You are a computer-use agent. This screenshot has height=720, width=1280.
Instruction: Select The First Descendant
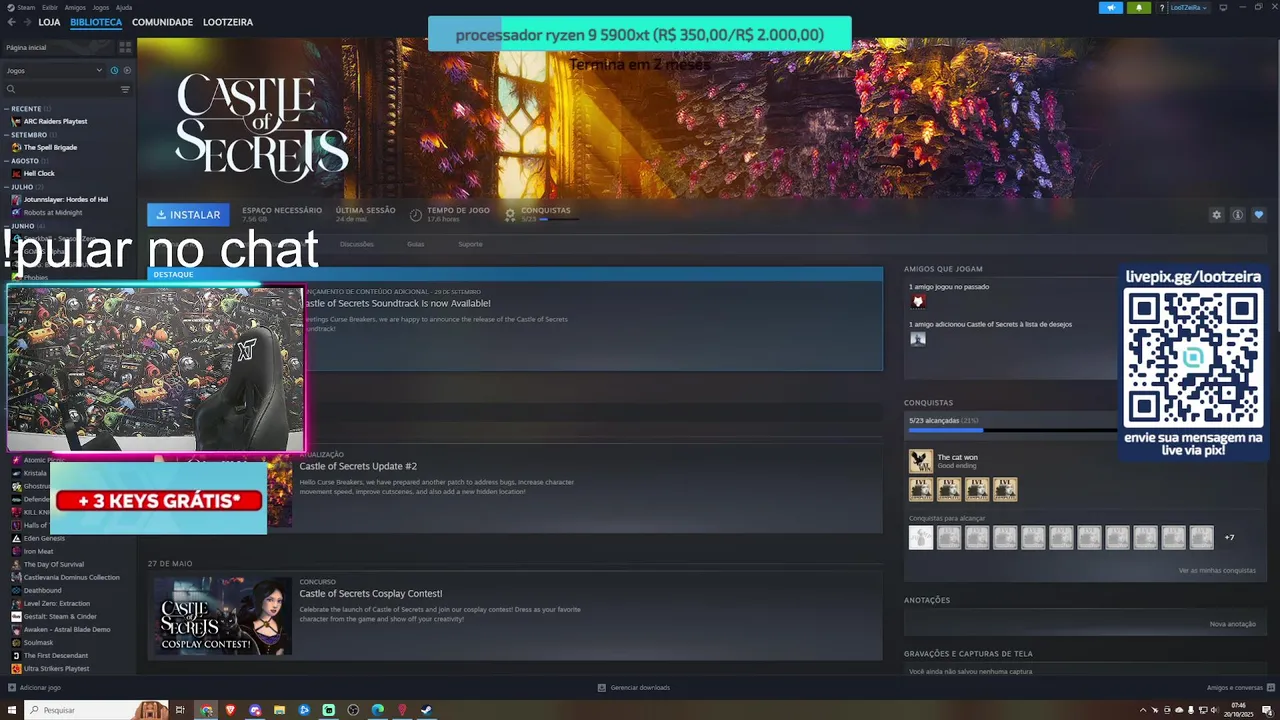click(x=55, y=655)
